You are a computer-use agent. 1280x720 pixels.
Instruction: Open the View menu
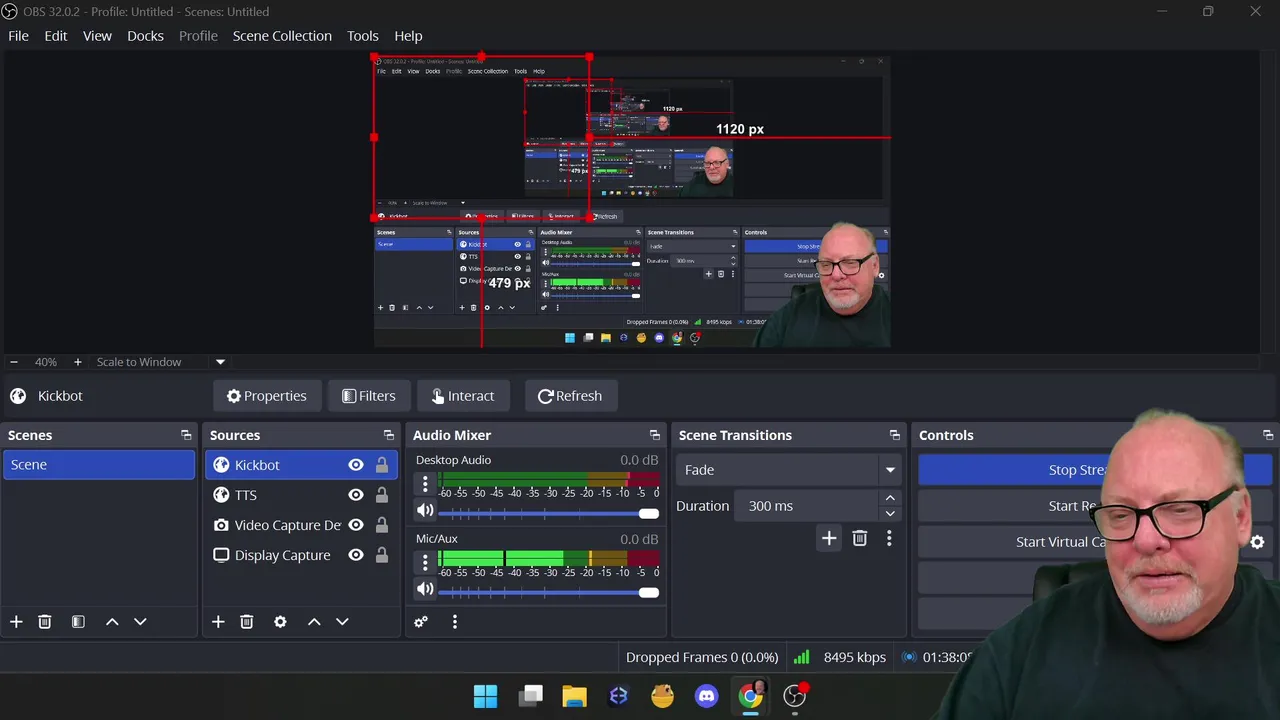97,35
